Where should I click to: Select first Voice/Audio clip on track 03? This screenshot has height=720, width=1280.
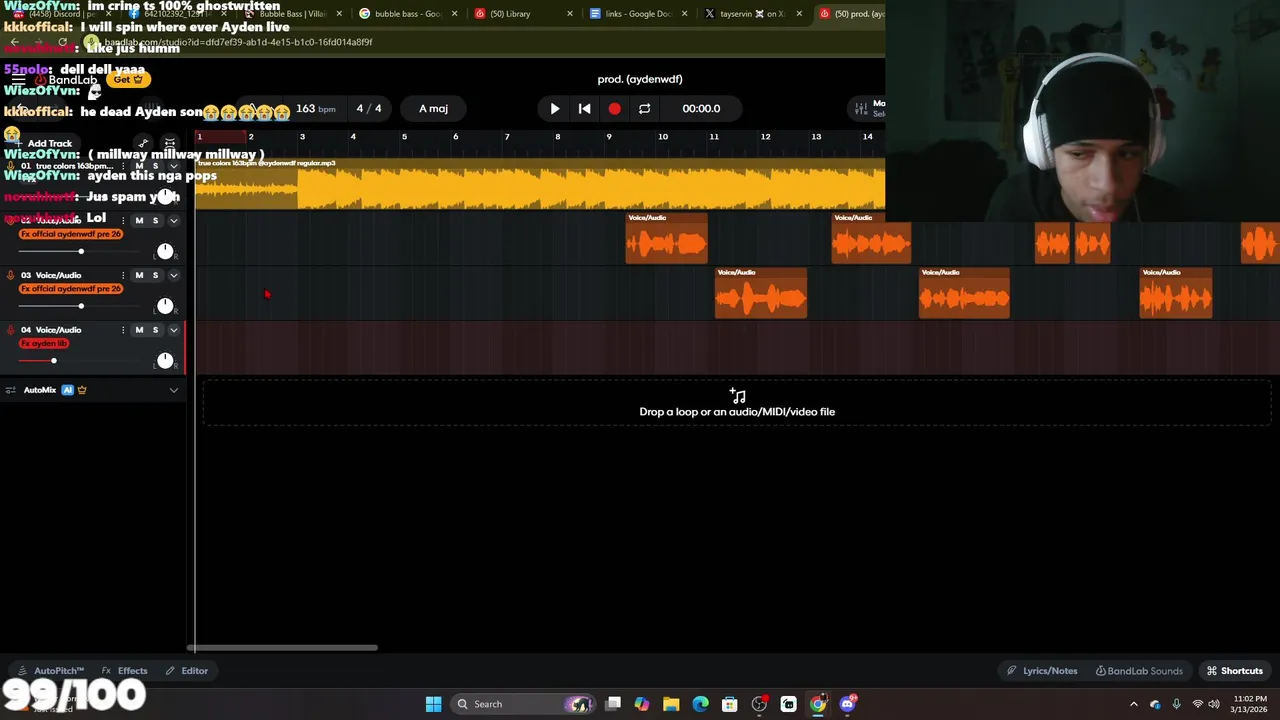[x=760, y=294]
